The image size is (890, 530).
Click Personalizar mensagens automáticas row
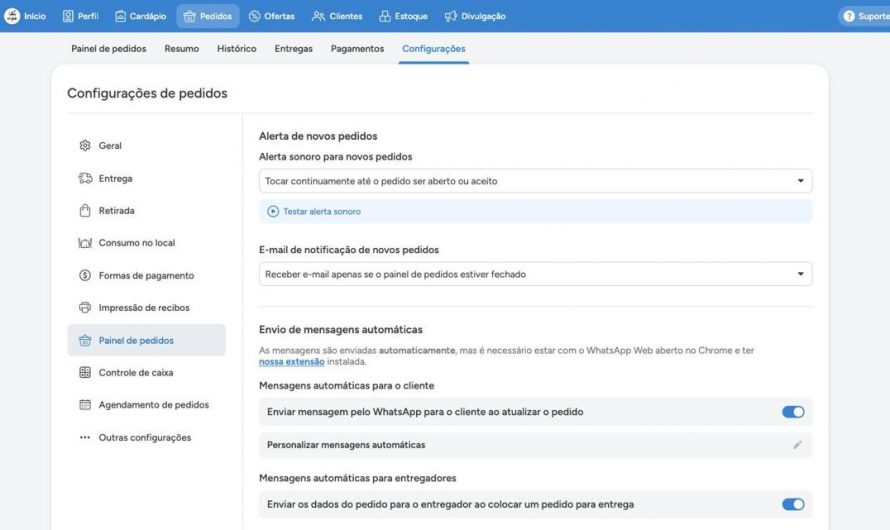tap(535, 445)
